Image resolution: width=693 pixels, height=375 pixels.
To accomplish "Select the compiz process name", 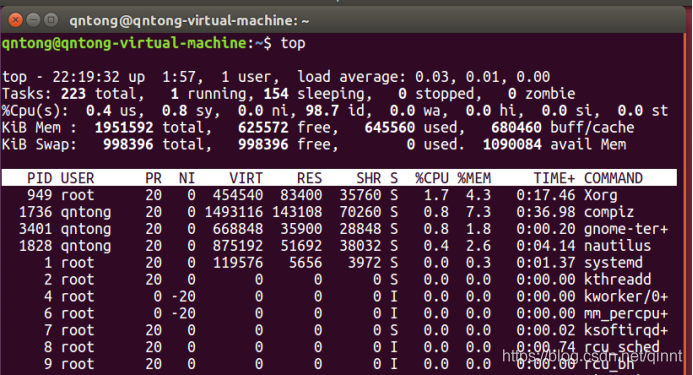I will click(609, 212).
